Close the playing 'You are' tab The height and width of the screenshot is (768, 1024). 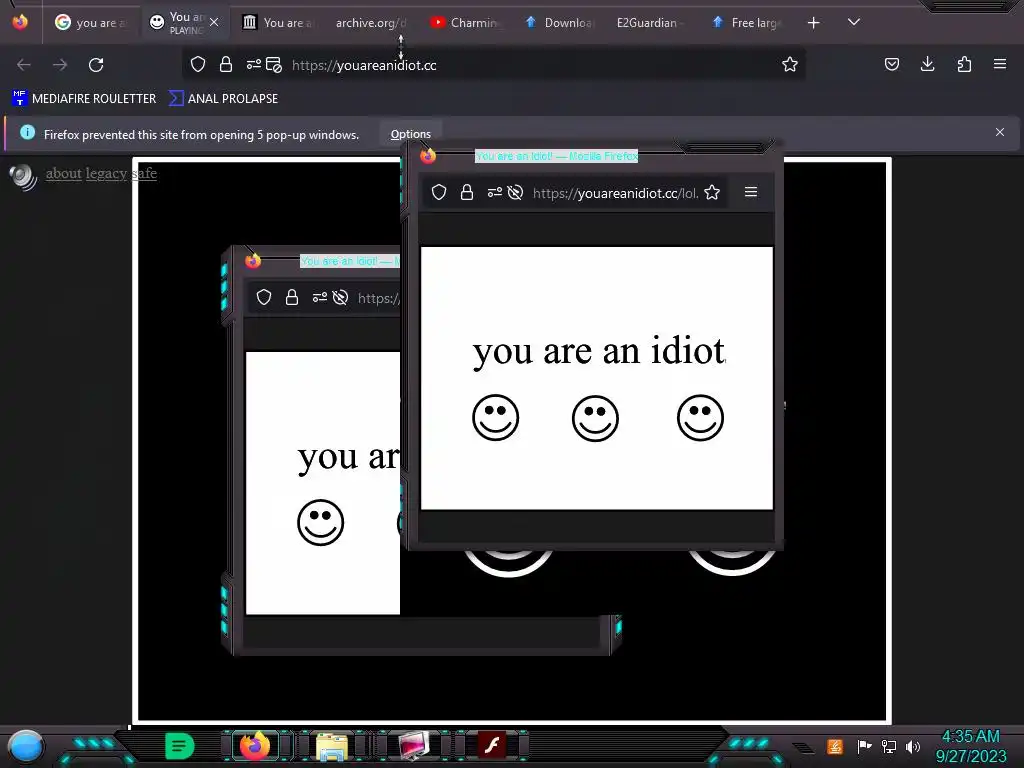pyautogui.click(x=214, y=22)
